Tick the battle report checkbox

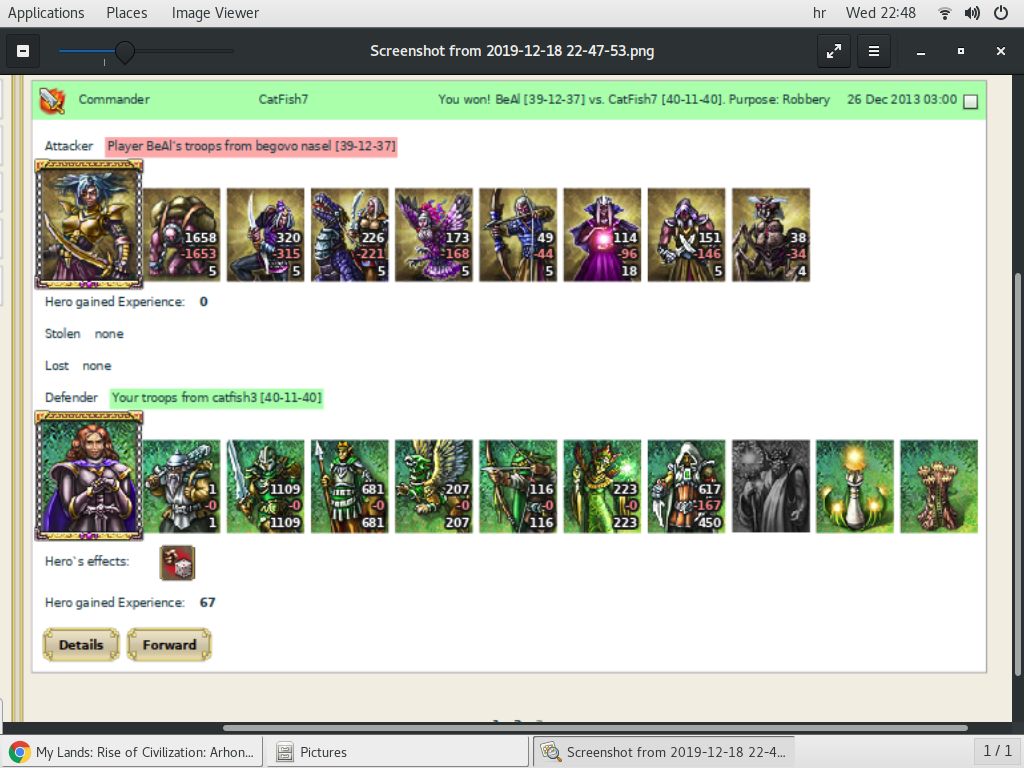coord(970,101)
